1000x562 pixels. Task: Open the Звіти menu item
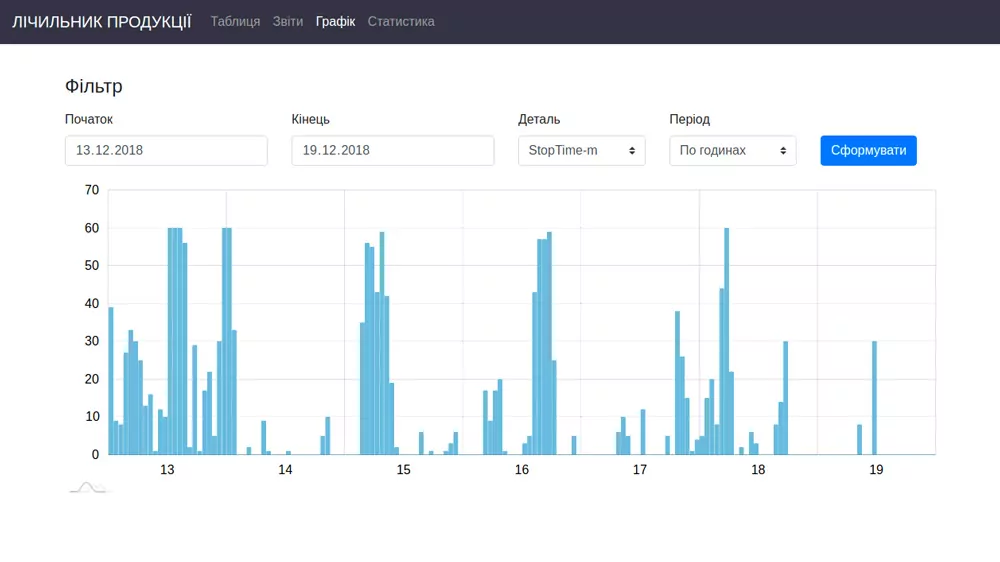tap(288, 22)
